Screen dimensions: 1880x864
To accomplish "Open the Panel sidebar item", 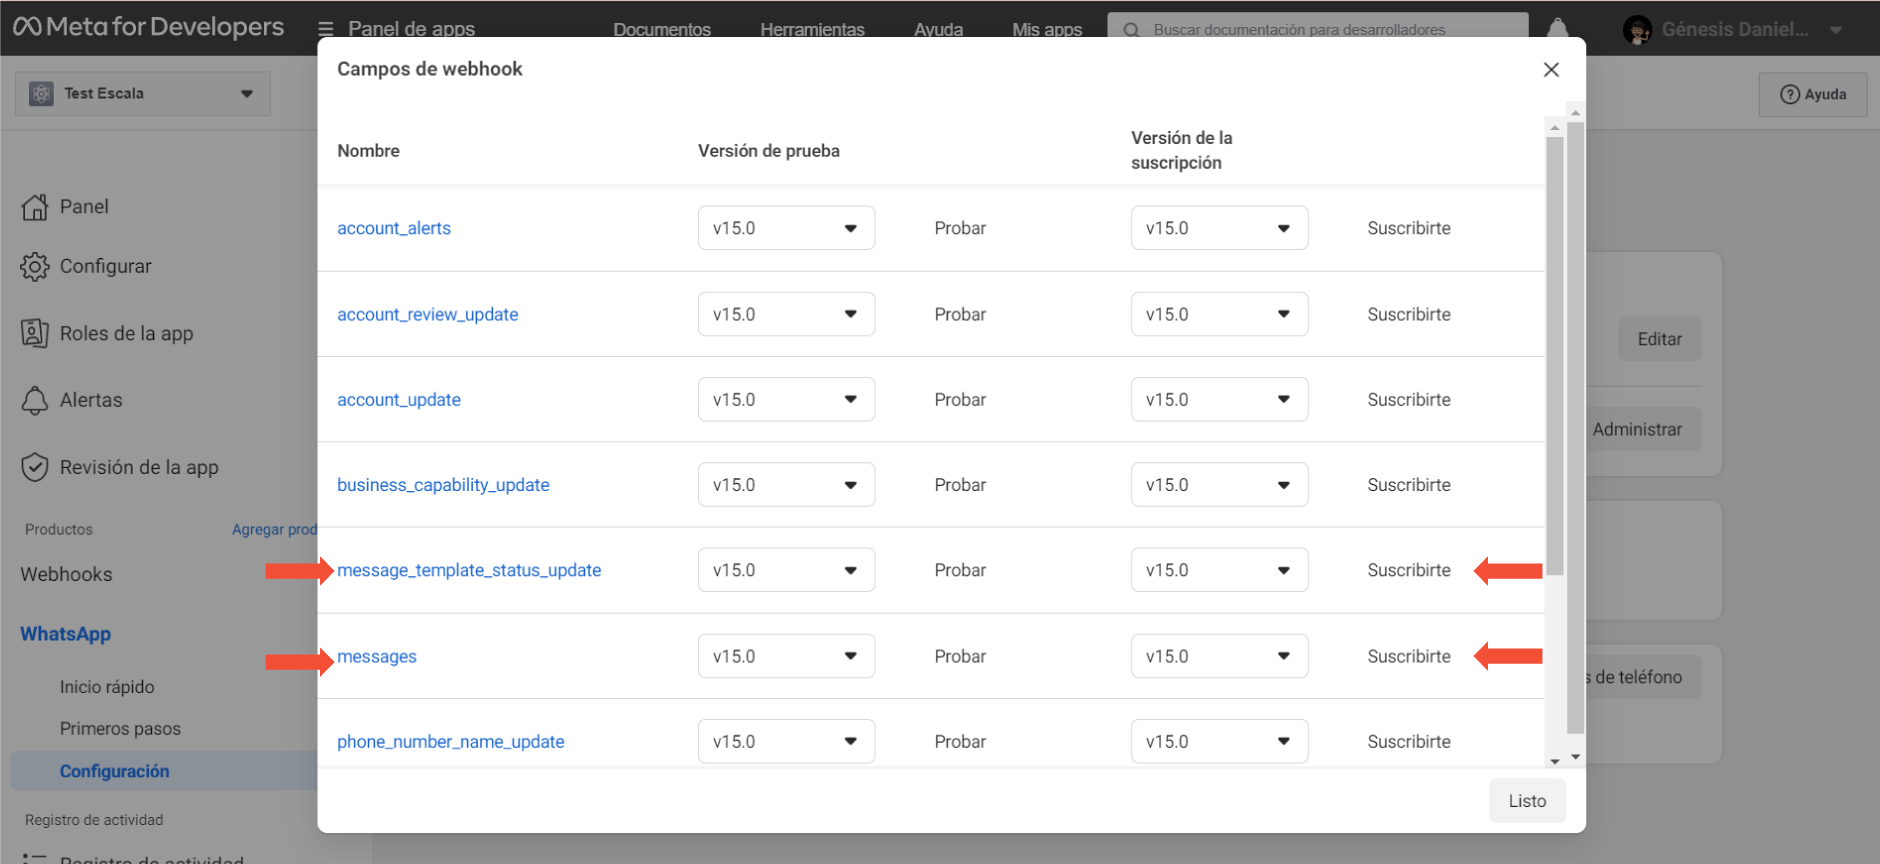I will [84, 207].
